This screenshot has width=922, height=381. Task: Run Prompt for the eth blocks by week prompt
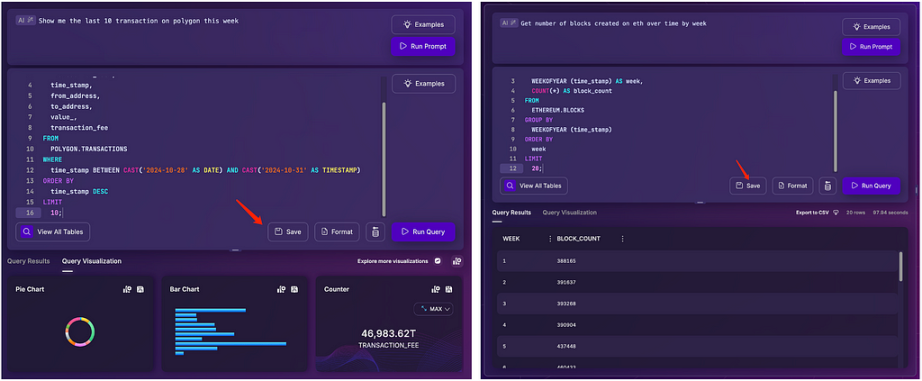(871, 46)
